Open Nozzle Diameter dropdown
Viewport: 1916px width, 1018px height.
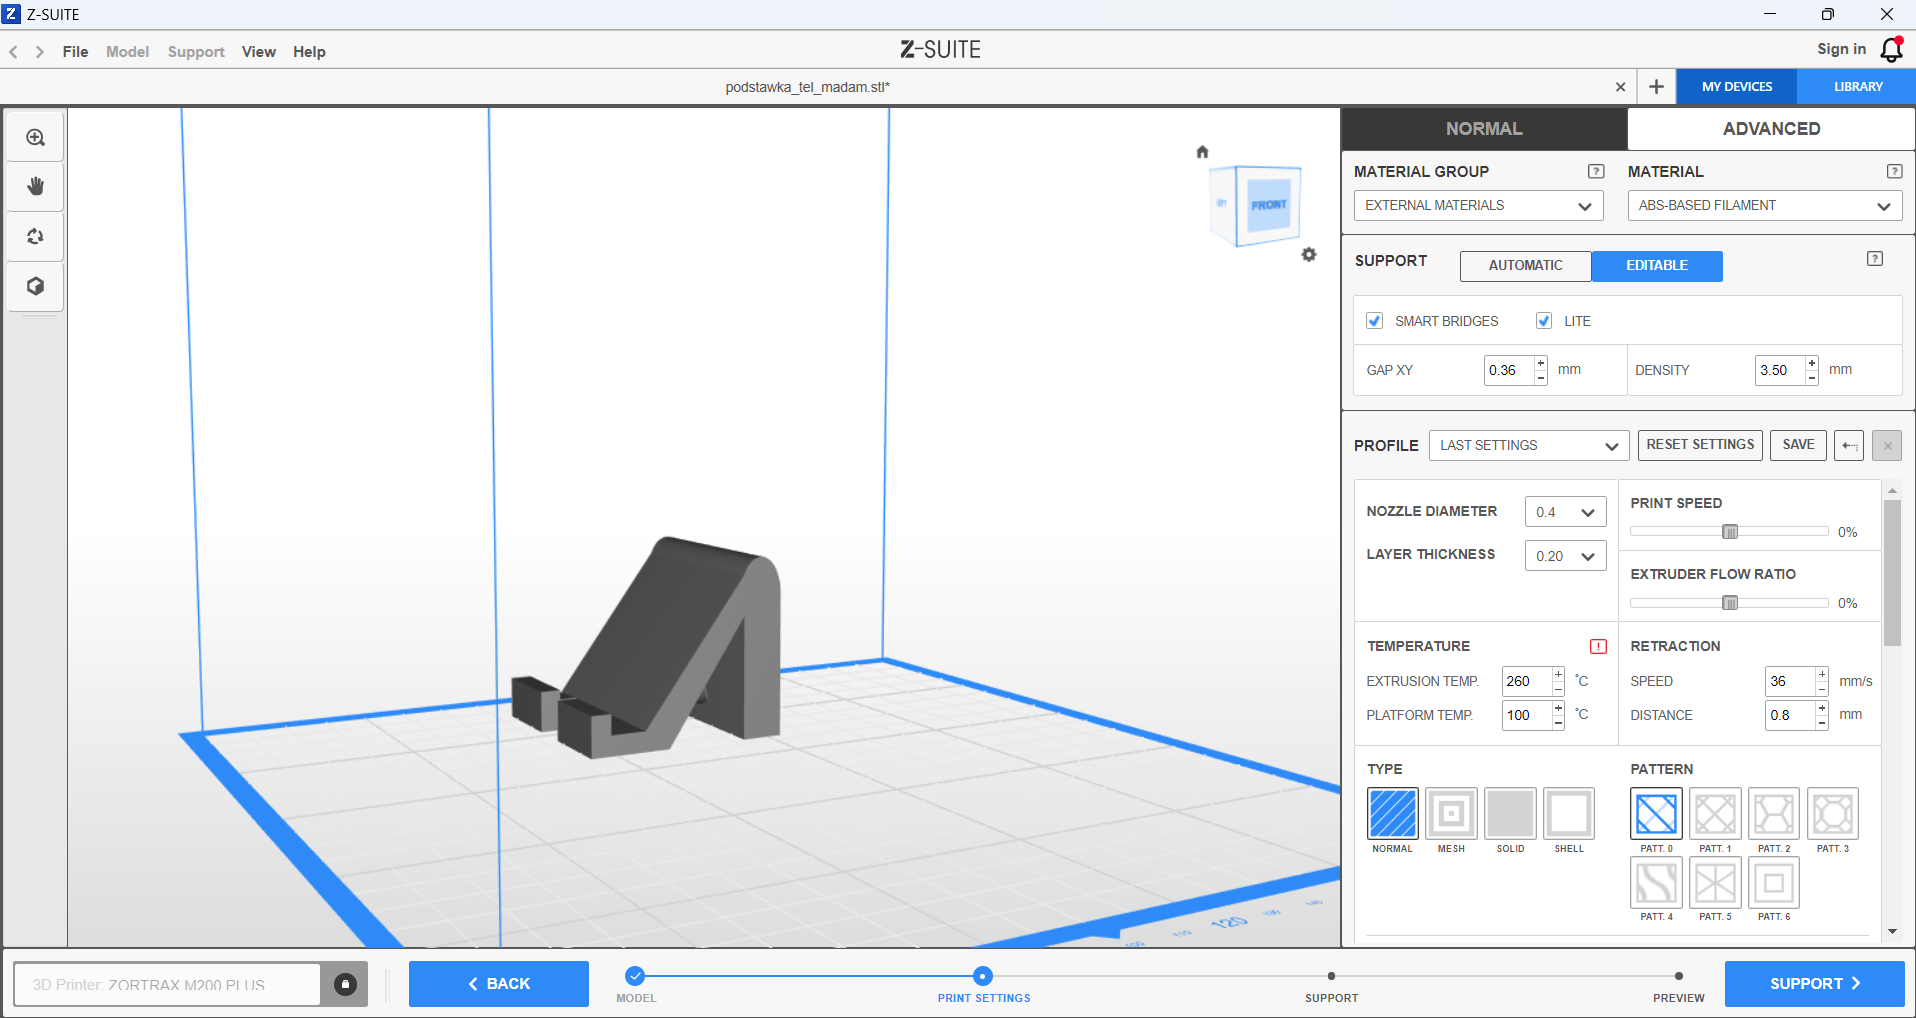tap(1565, 512)
